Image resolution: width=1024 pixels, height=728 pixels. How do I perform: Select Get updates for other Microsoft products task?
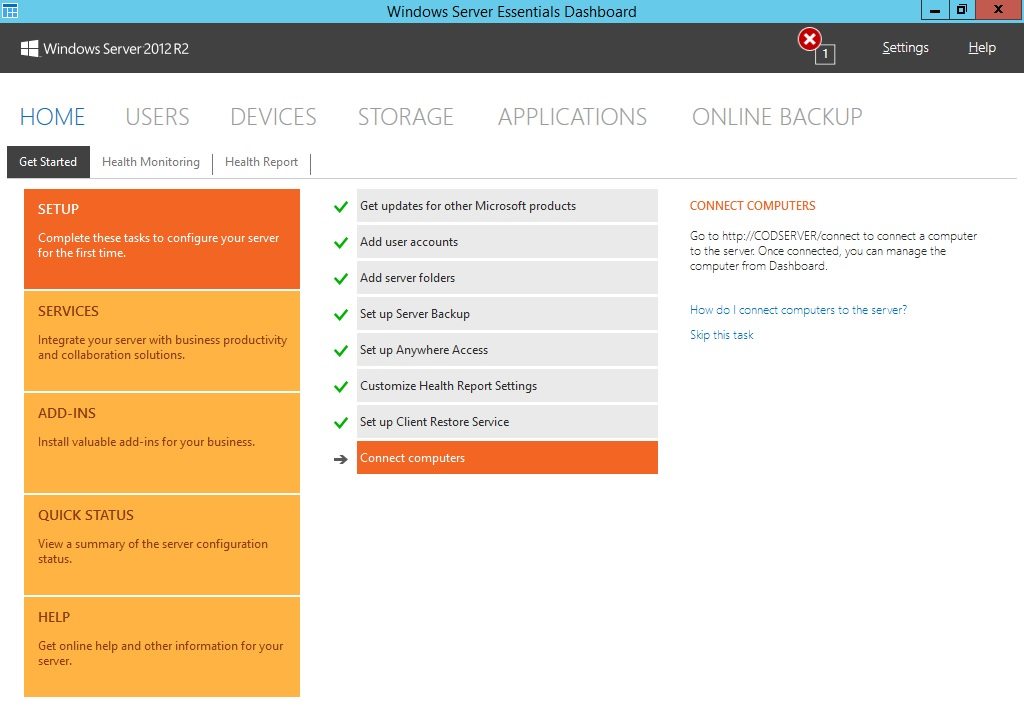507,206
